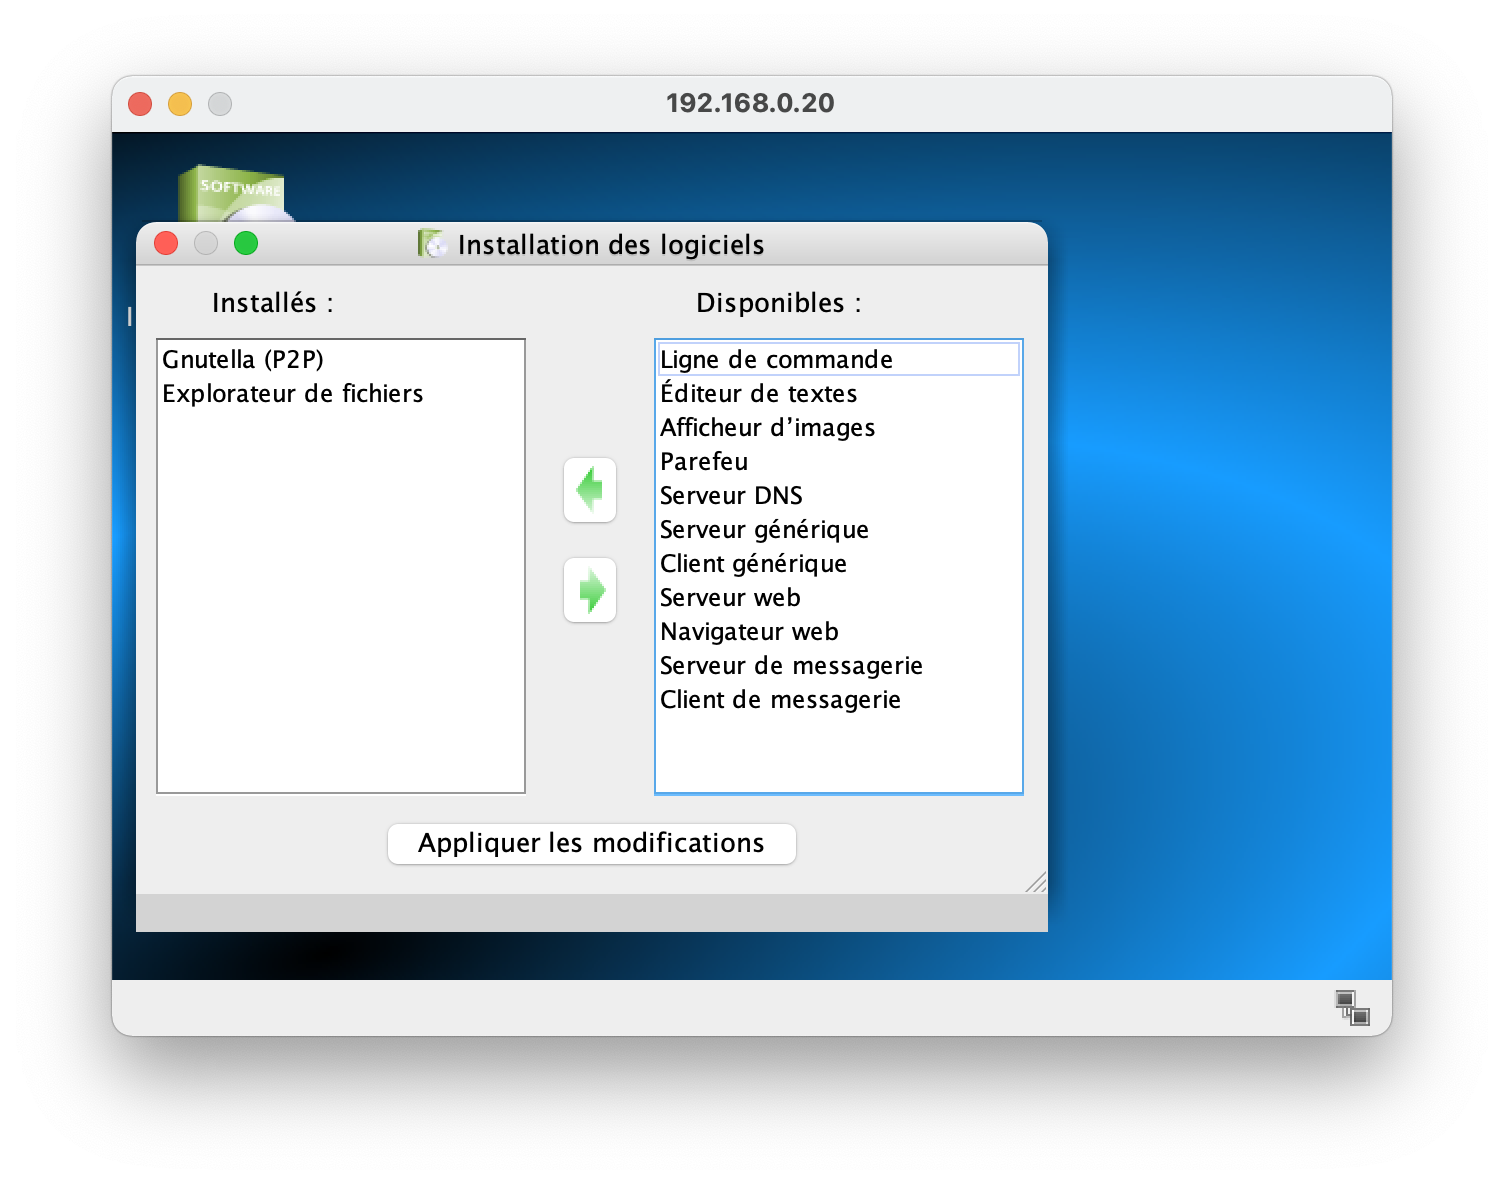
Task: Choose Éditeur de textes from available software
Action: (758, 394)
